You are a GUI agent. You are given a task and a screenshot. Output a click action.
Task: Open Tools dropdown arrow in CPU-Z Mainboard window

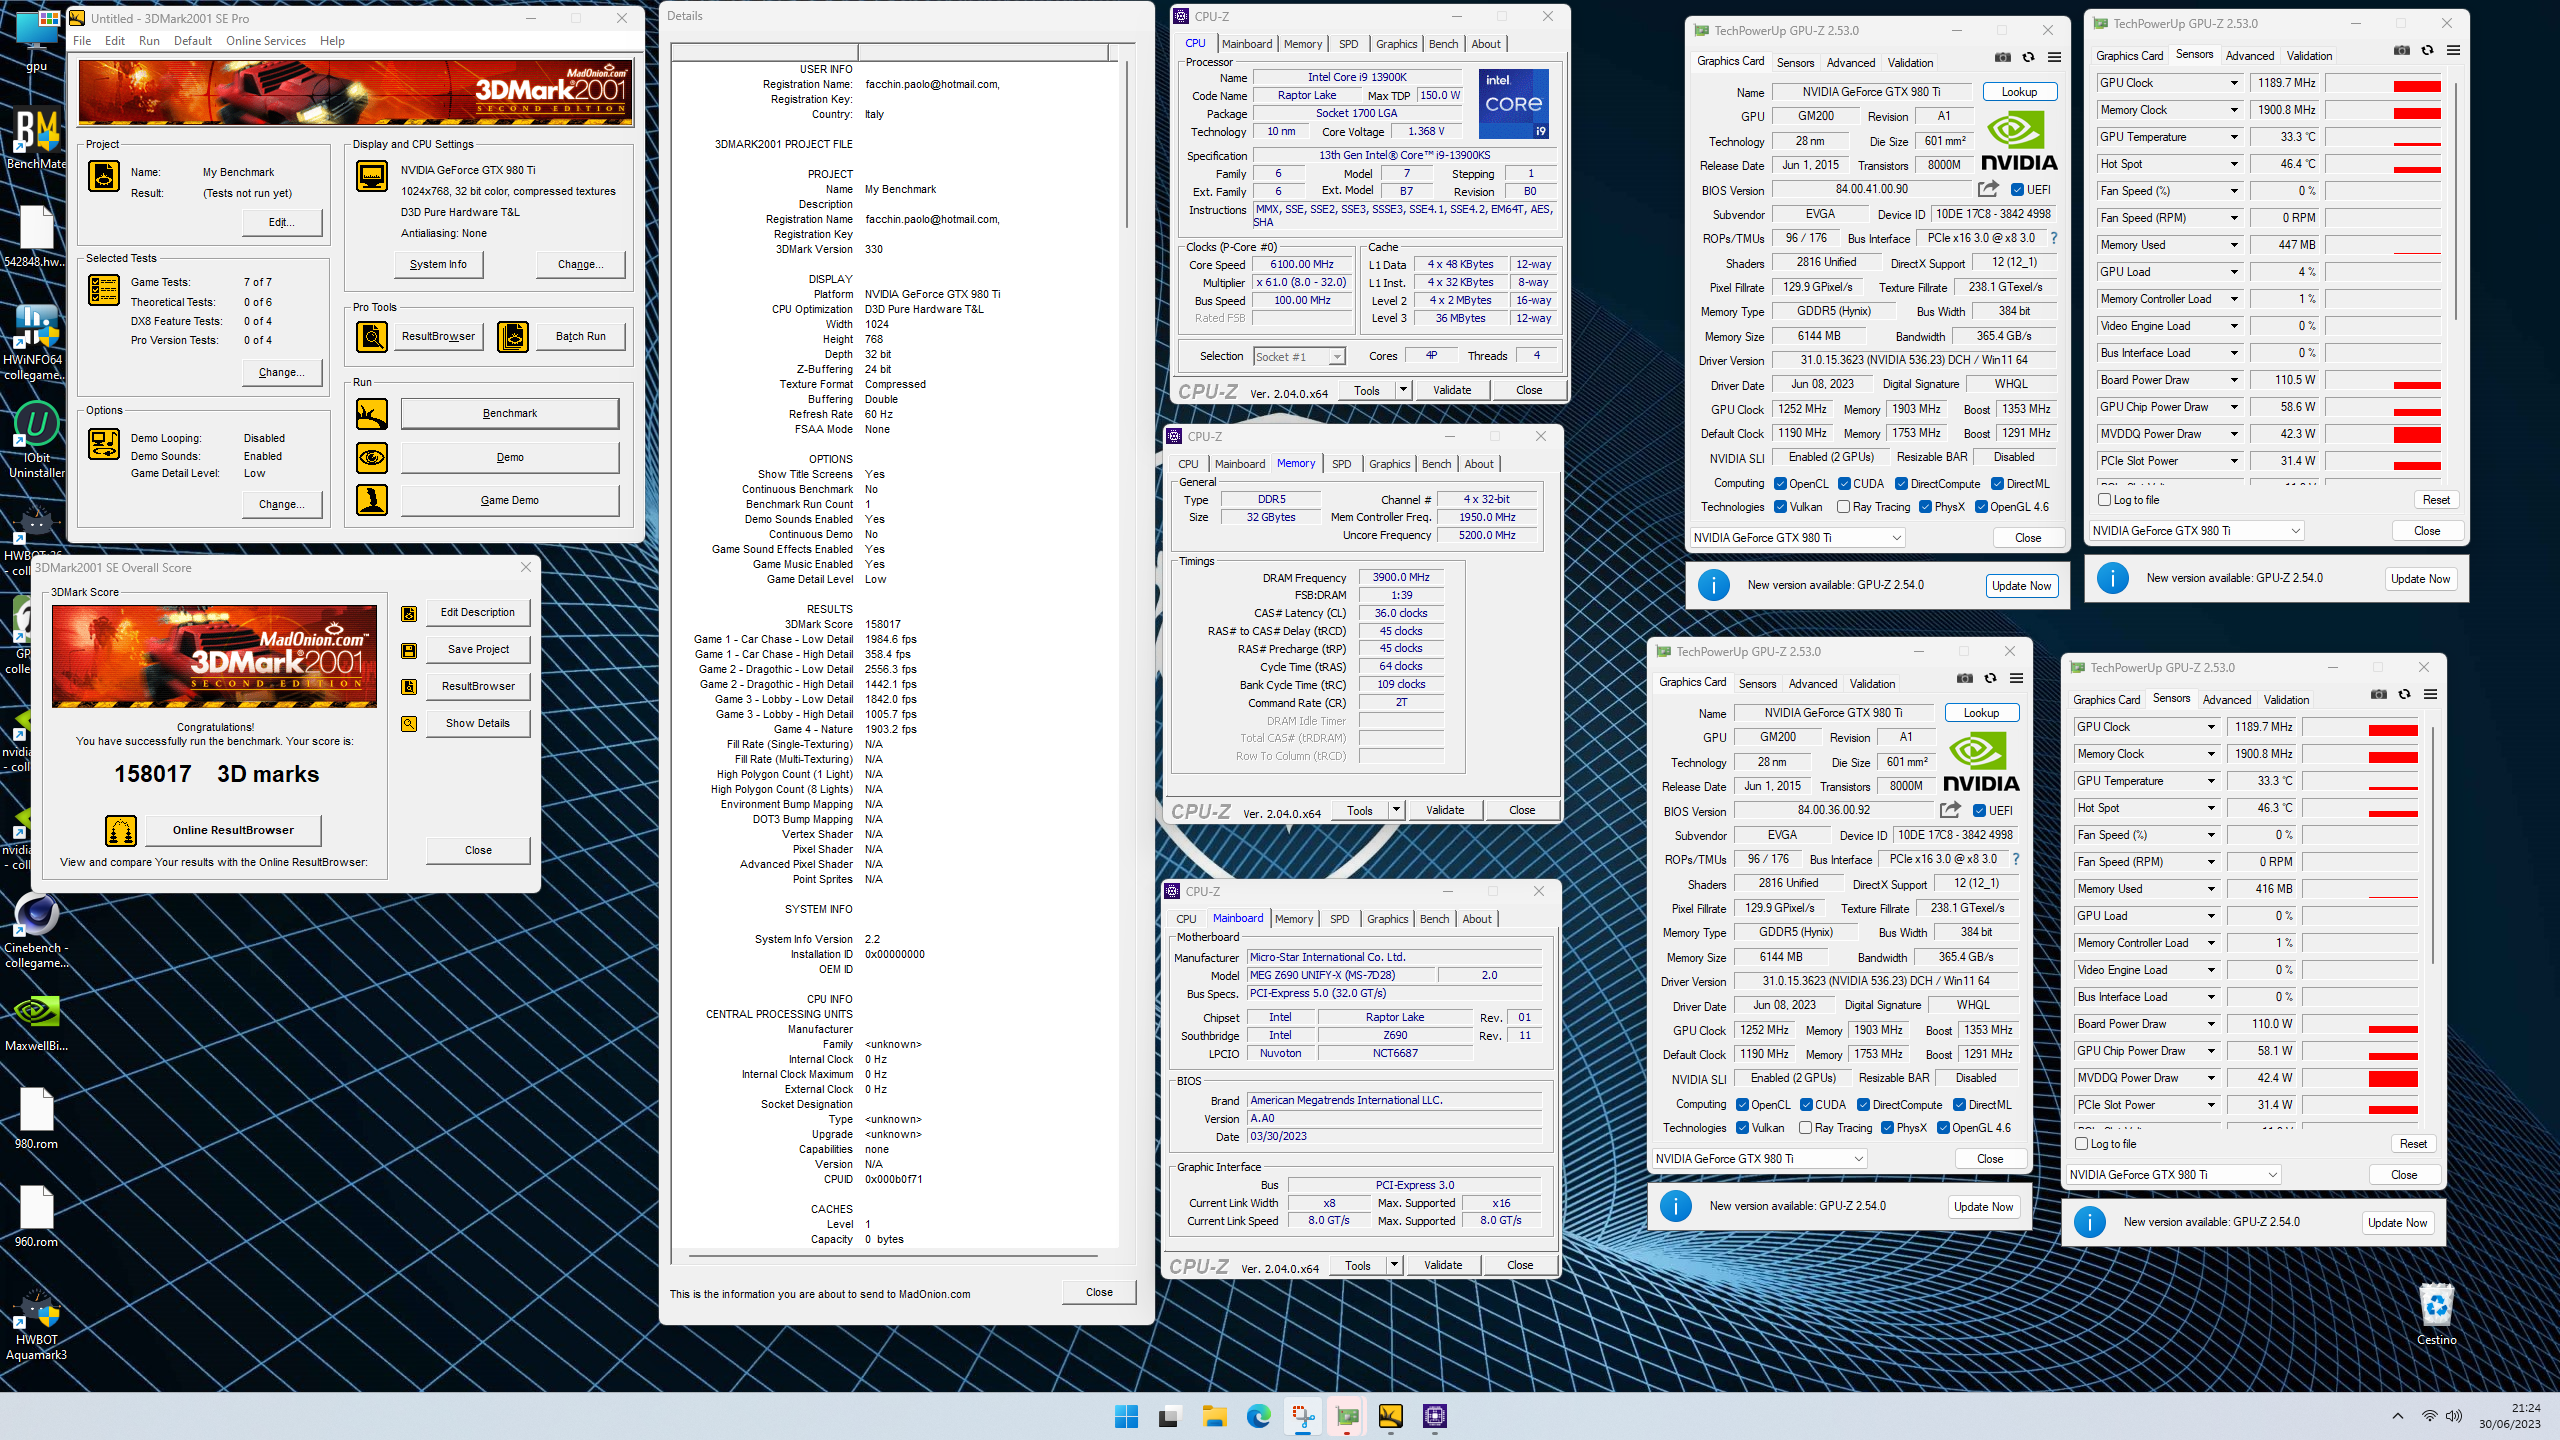1394,1265
